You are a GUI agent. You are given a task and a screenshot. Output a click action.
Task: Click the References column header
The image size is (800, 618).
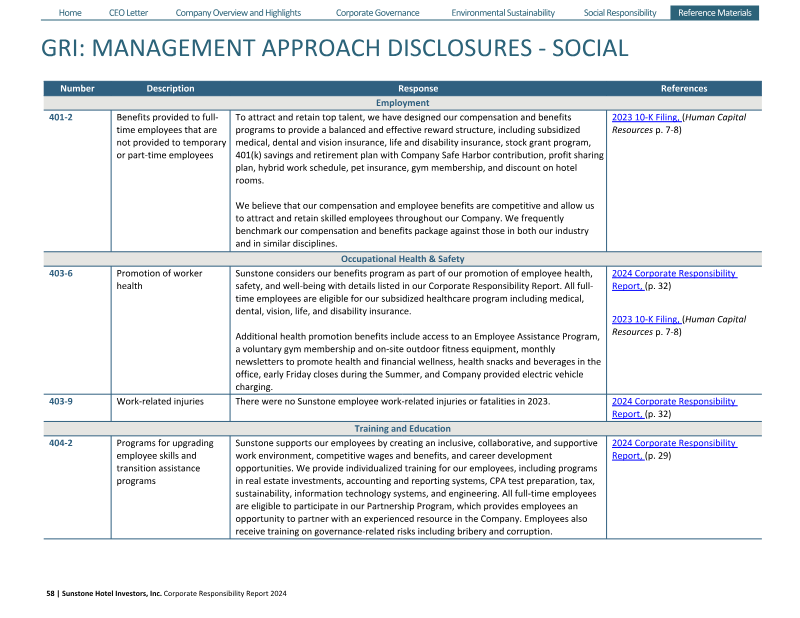click(x=683, y=89)
